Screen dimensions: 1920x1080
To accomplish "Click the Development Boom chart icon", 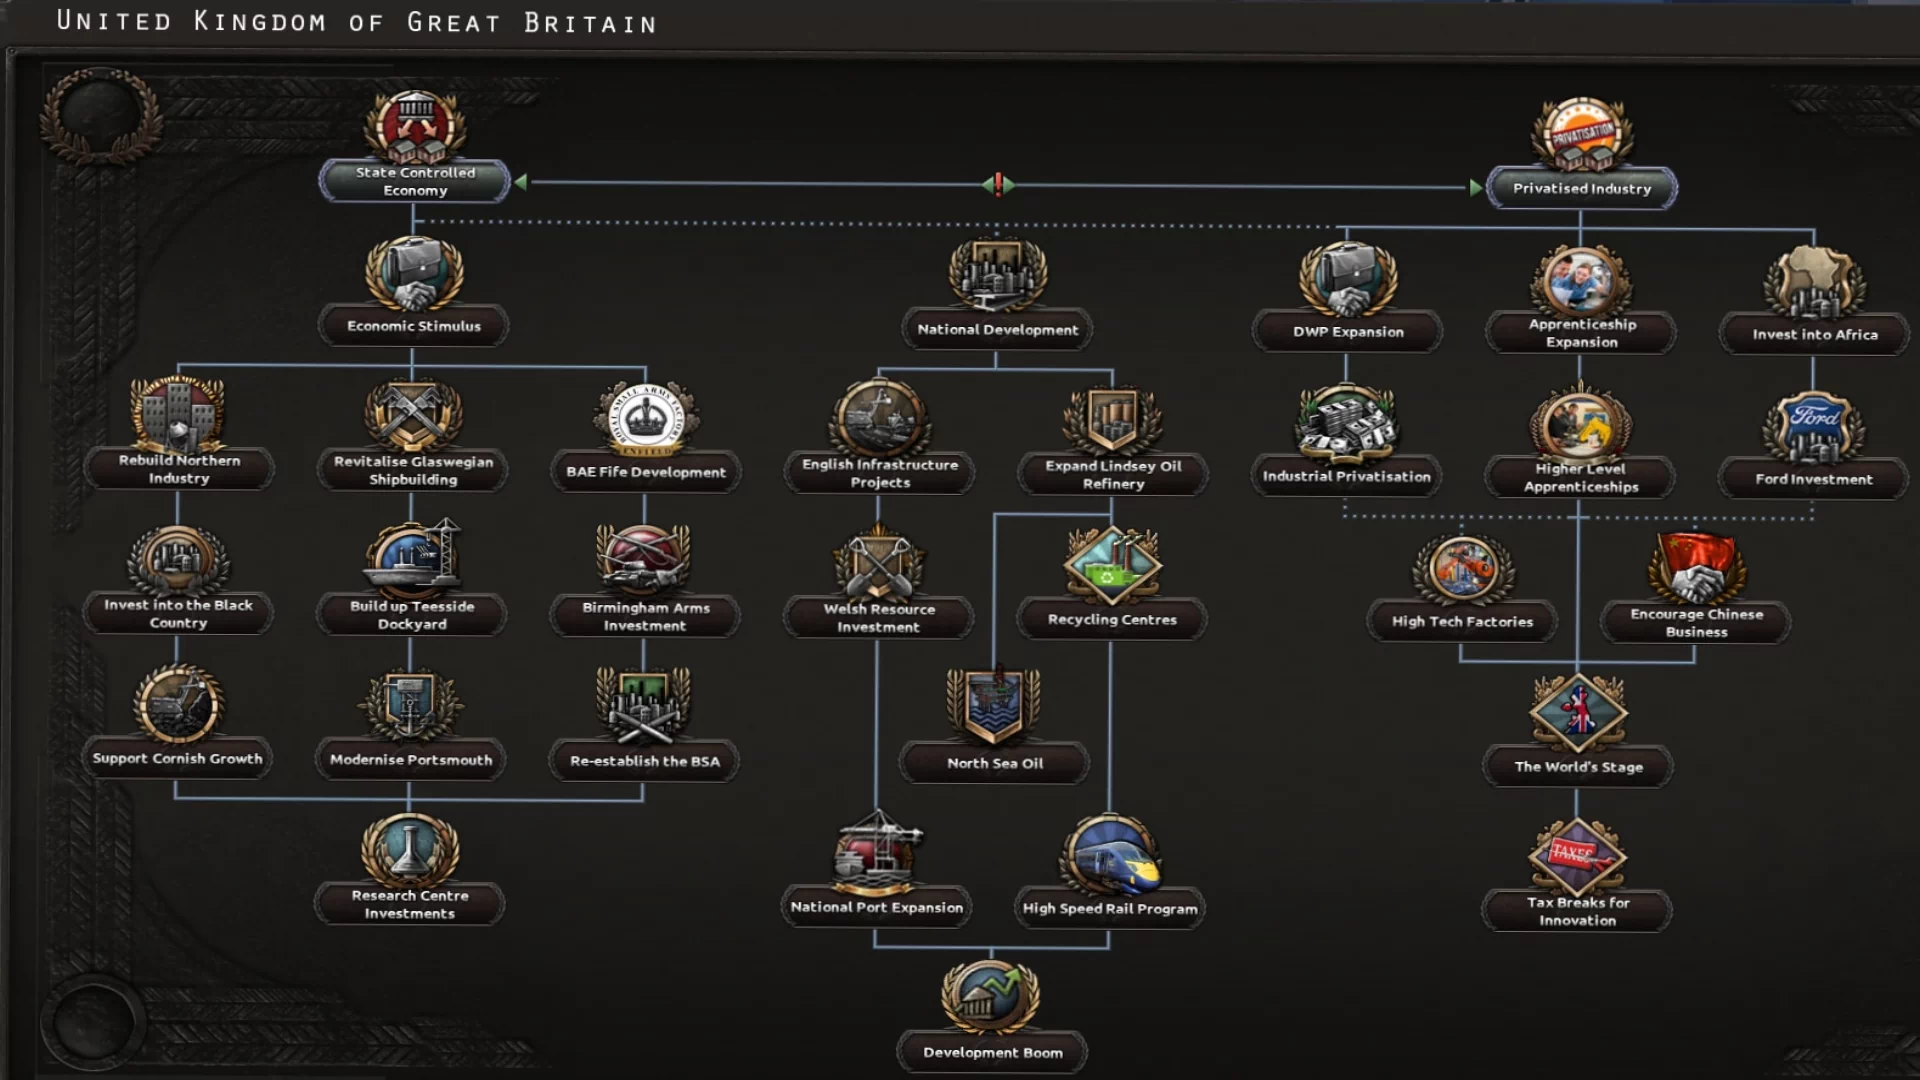I will coord(991,997).
